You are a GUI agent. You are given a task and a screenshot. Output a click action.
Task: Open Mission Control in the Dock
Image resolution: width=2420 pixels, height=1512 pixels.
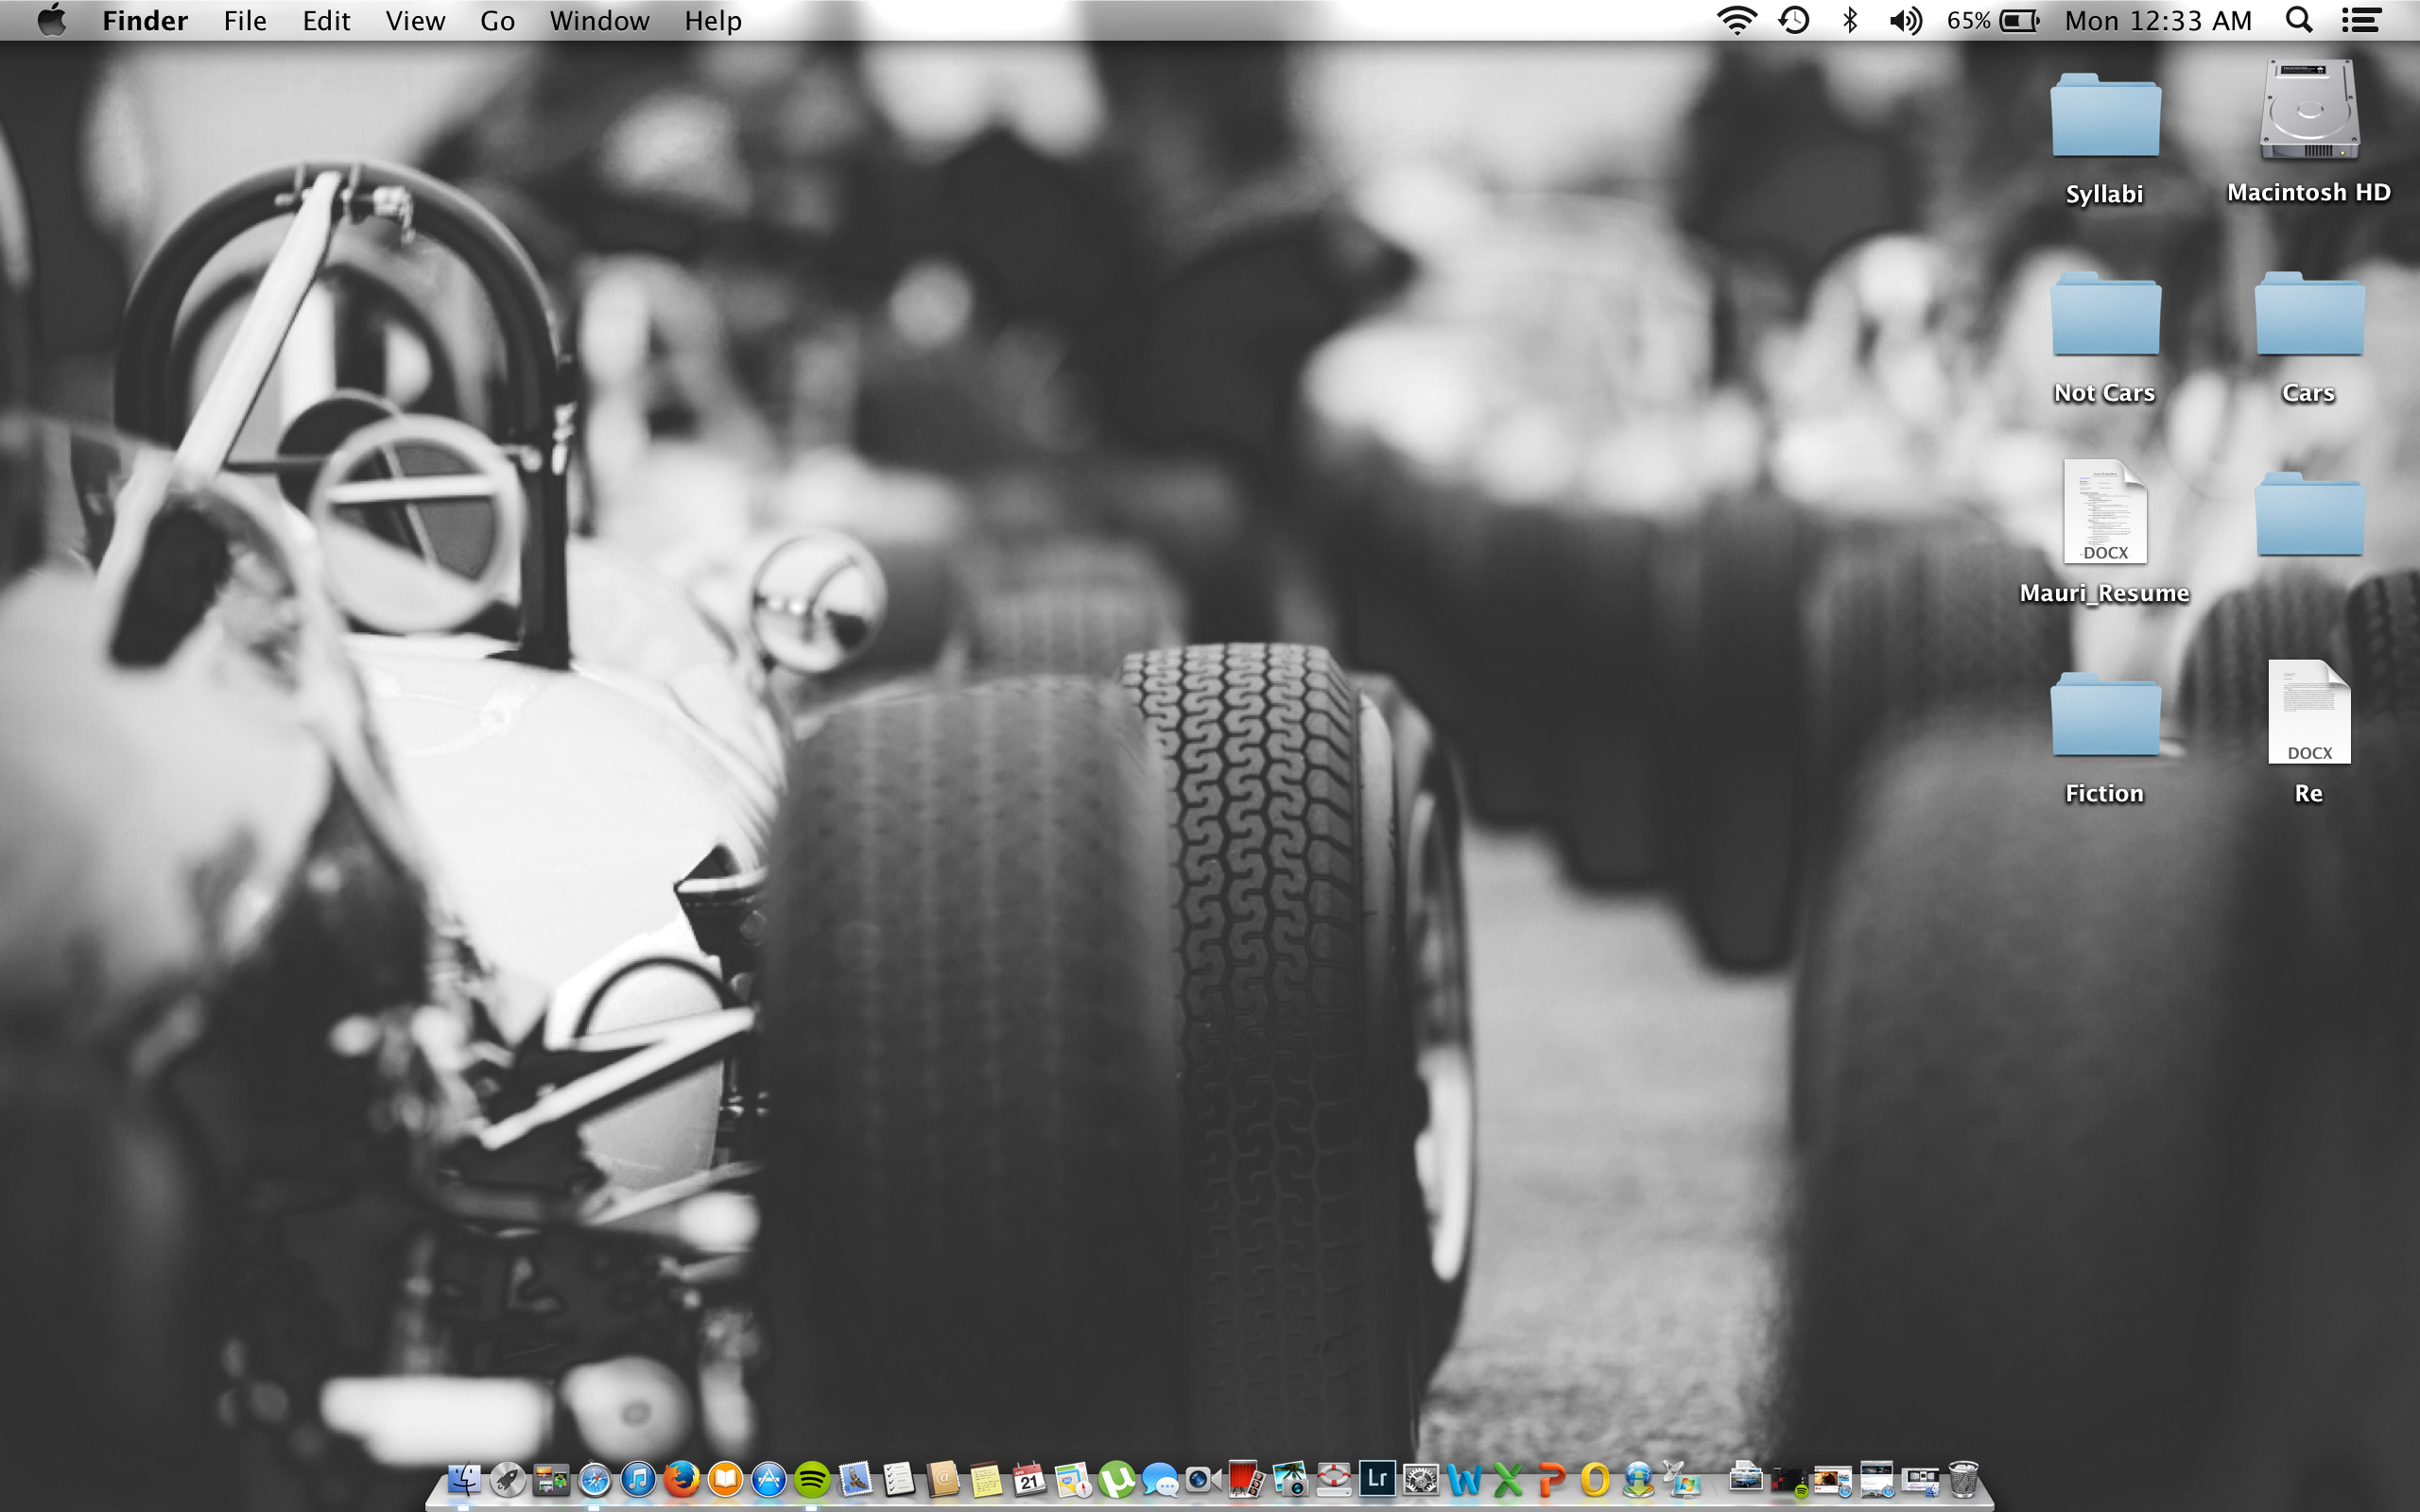(551, 1479)
